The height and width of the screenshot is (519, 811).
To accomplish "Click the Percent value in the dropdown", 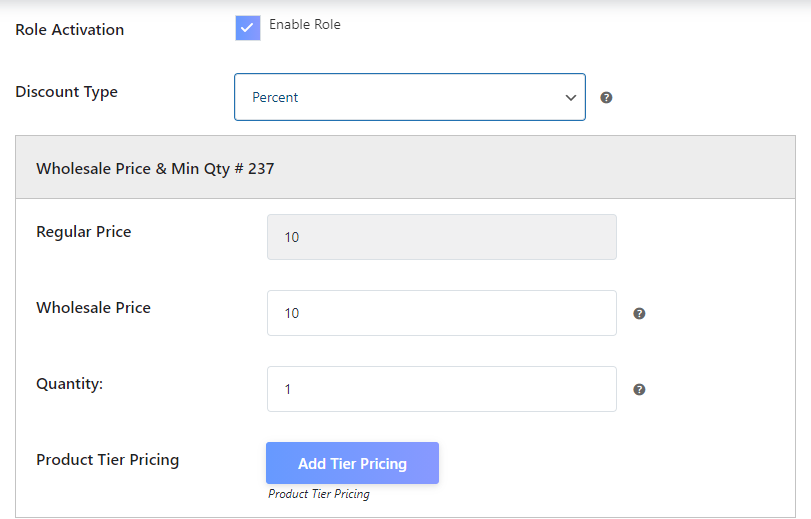I will tap(276, 98).
